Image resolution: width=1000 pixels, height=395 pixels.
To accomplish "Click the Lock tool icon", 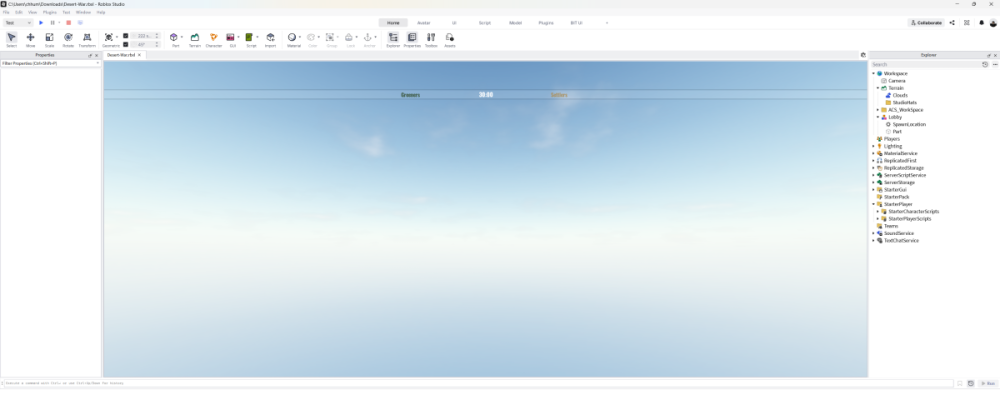I will coord(349,37).
